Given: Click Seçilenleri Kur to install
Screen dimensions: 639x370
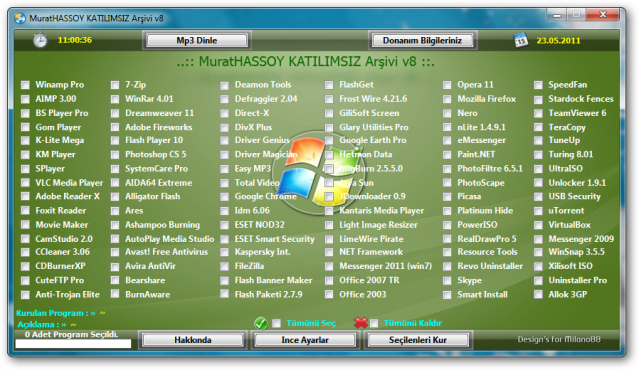Looking at the screenshot, I should [x=418, y=340].
